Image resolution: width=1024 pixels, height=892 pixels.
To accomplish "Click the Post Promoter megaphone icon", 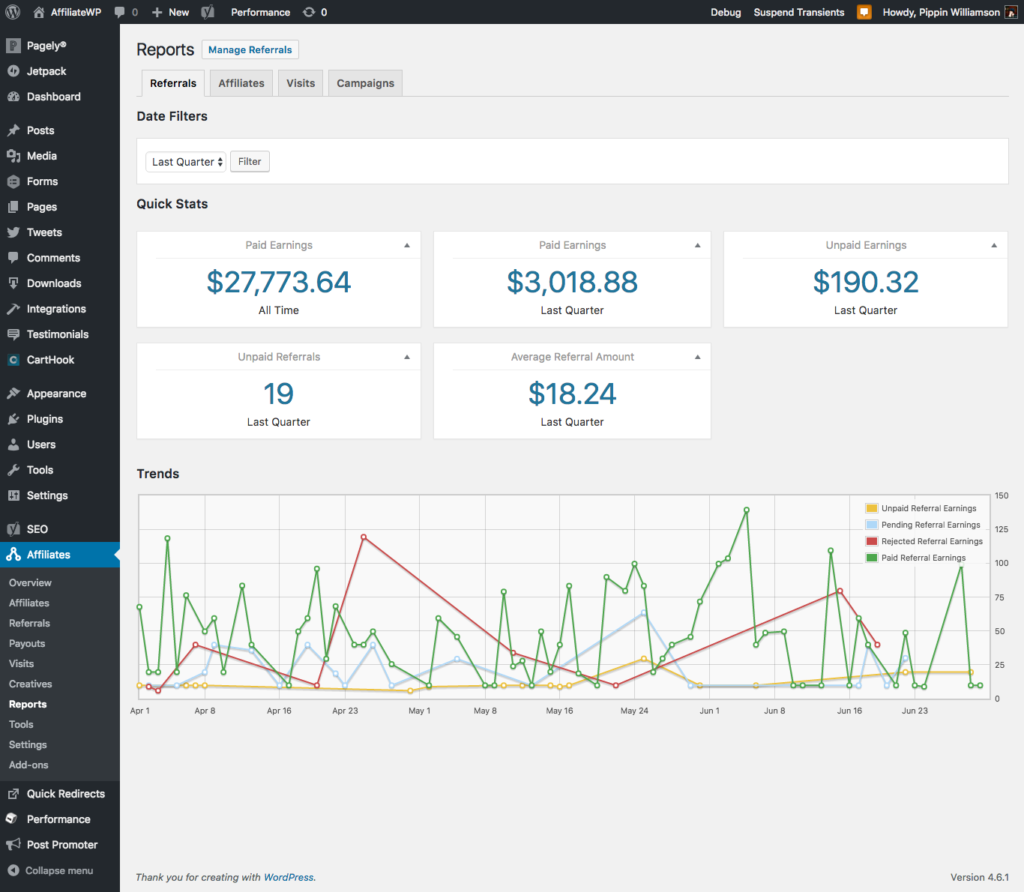I will tap(13, 844).
